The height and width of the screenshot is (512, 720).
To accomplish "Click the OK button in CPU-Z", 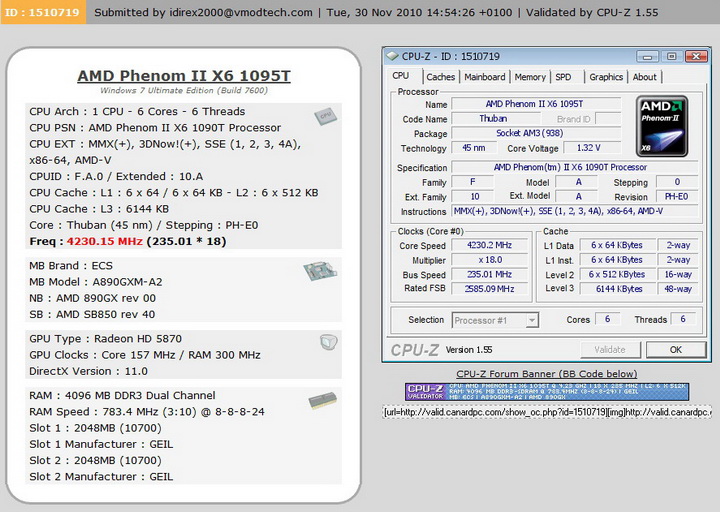I will point(676,350).
